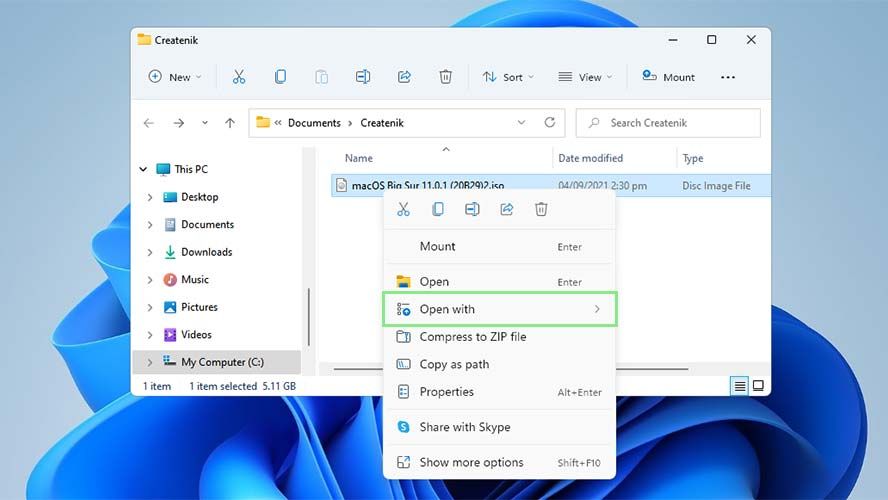This screenshot has width=888, height=500.
Task: Open the address bar history dropdown
Action: (521, 122)
